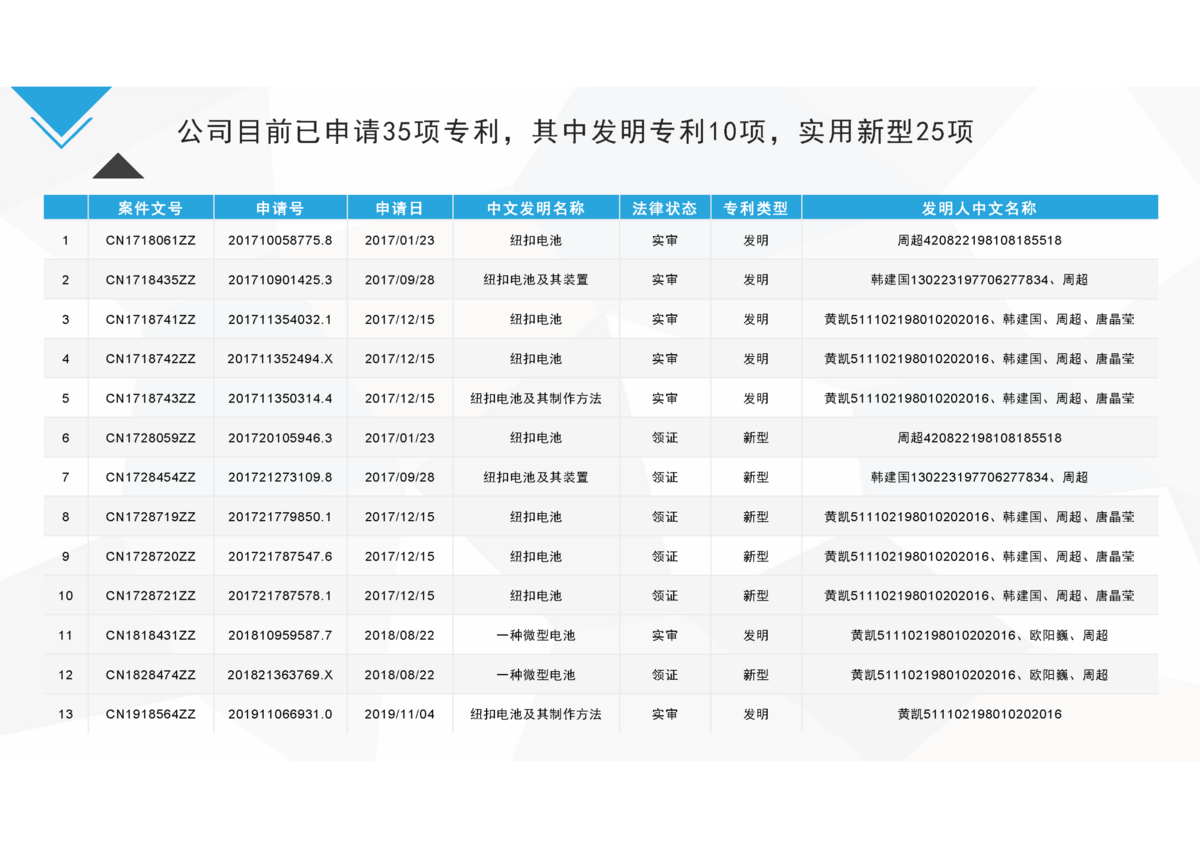The height and width of the screenshot is (848, 1200).
Task: Click the dark gray triangle above the table
Action: (118, 168)
